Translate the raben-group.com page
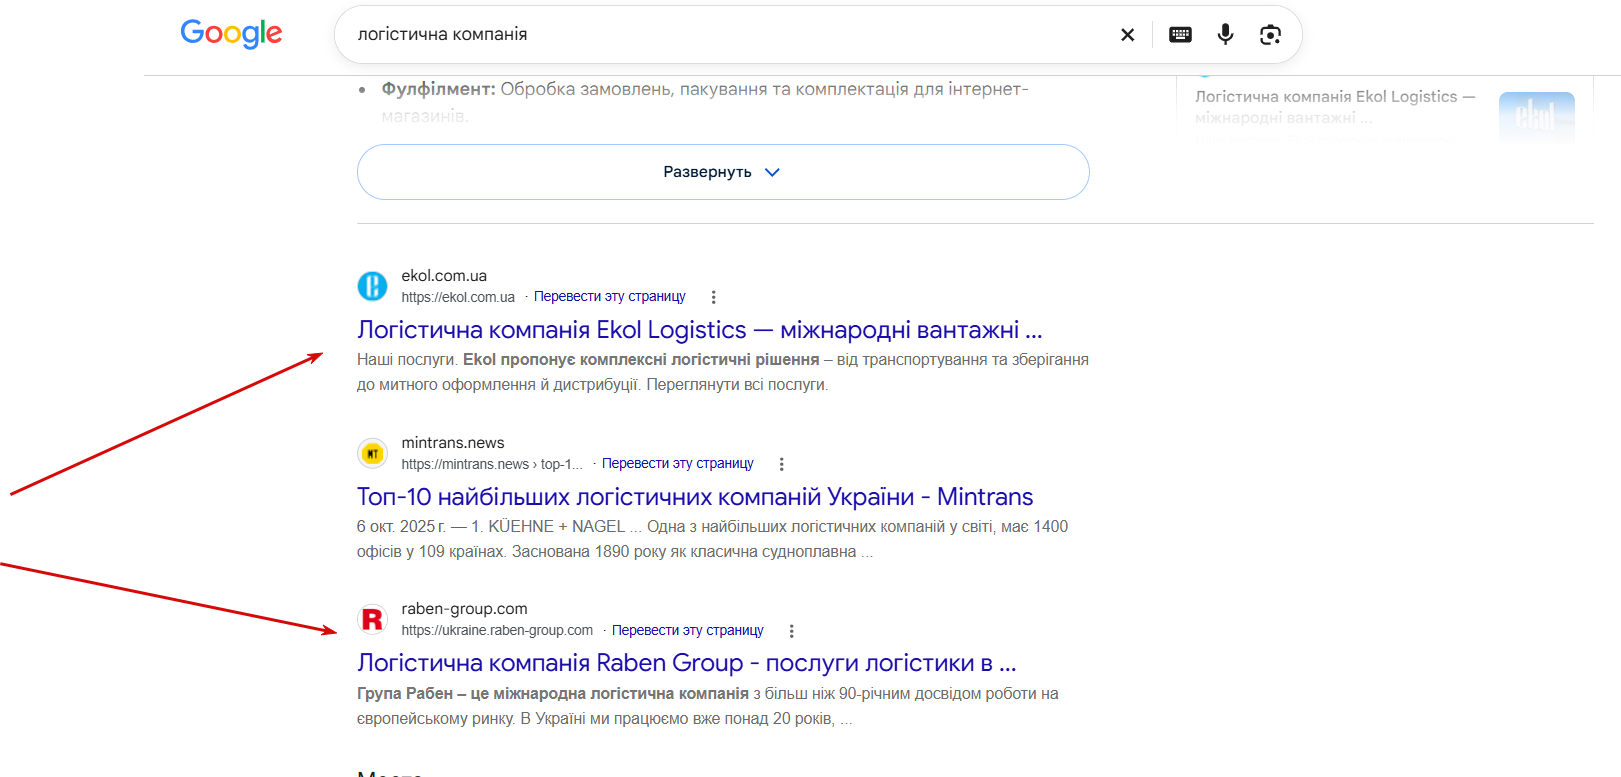Viewport: 1621px width, 777px height. (687, 631)
